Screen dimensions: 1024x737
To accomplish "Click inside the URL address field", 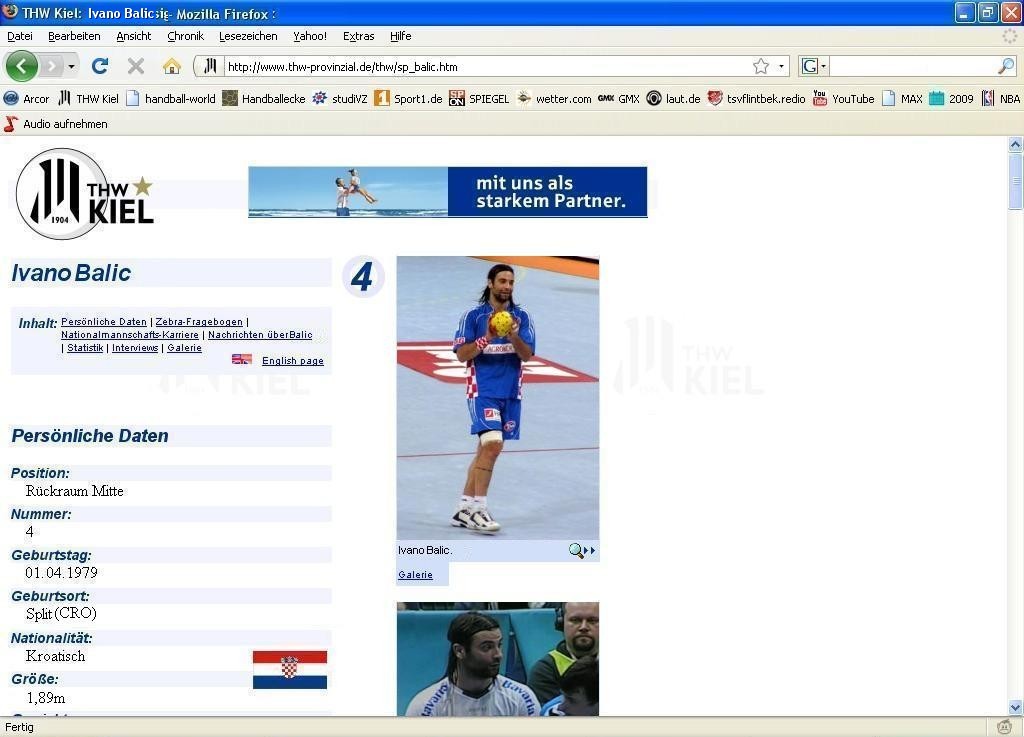I will (x=480, y=67).
